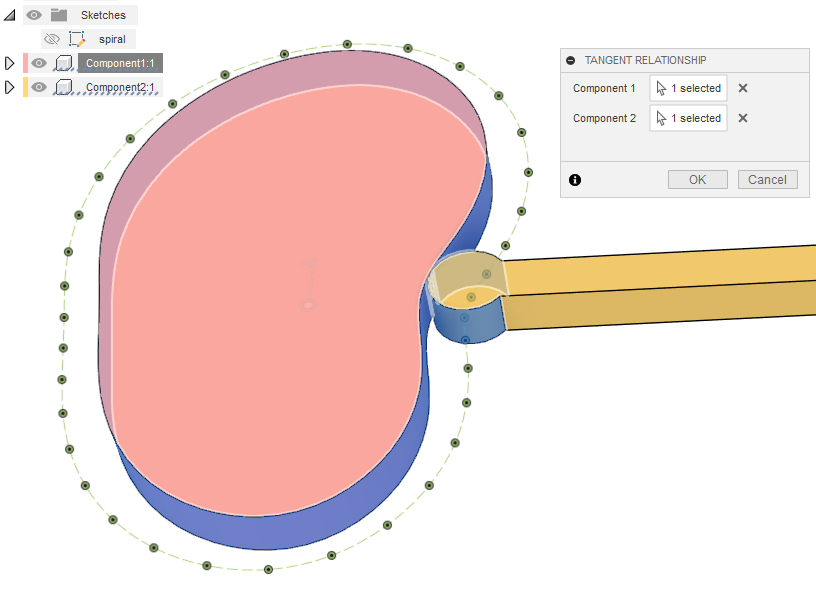Image resolution: width=816 pixels, height=597 pixels.
Task: Show the hidden spiral sketch
Action: 51,39
